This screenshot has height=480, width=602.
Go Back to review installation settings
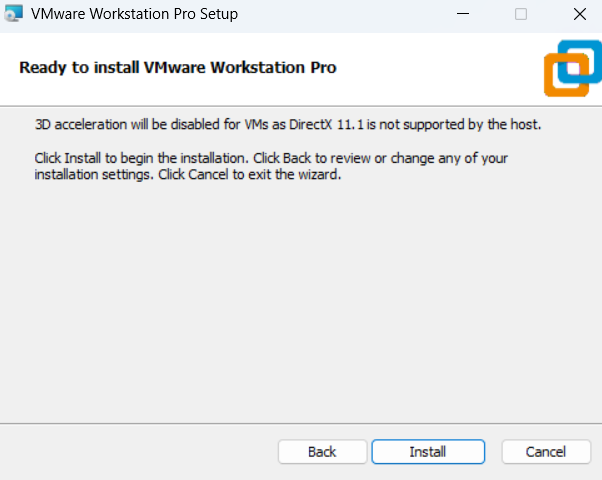(322, 452)
